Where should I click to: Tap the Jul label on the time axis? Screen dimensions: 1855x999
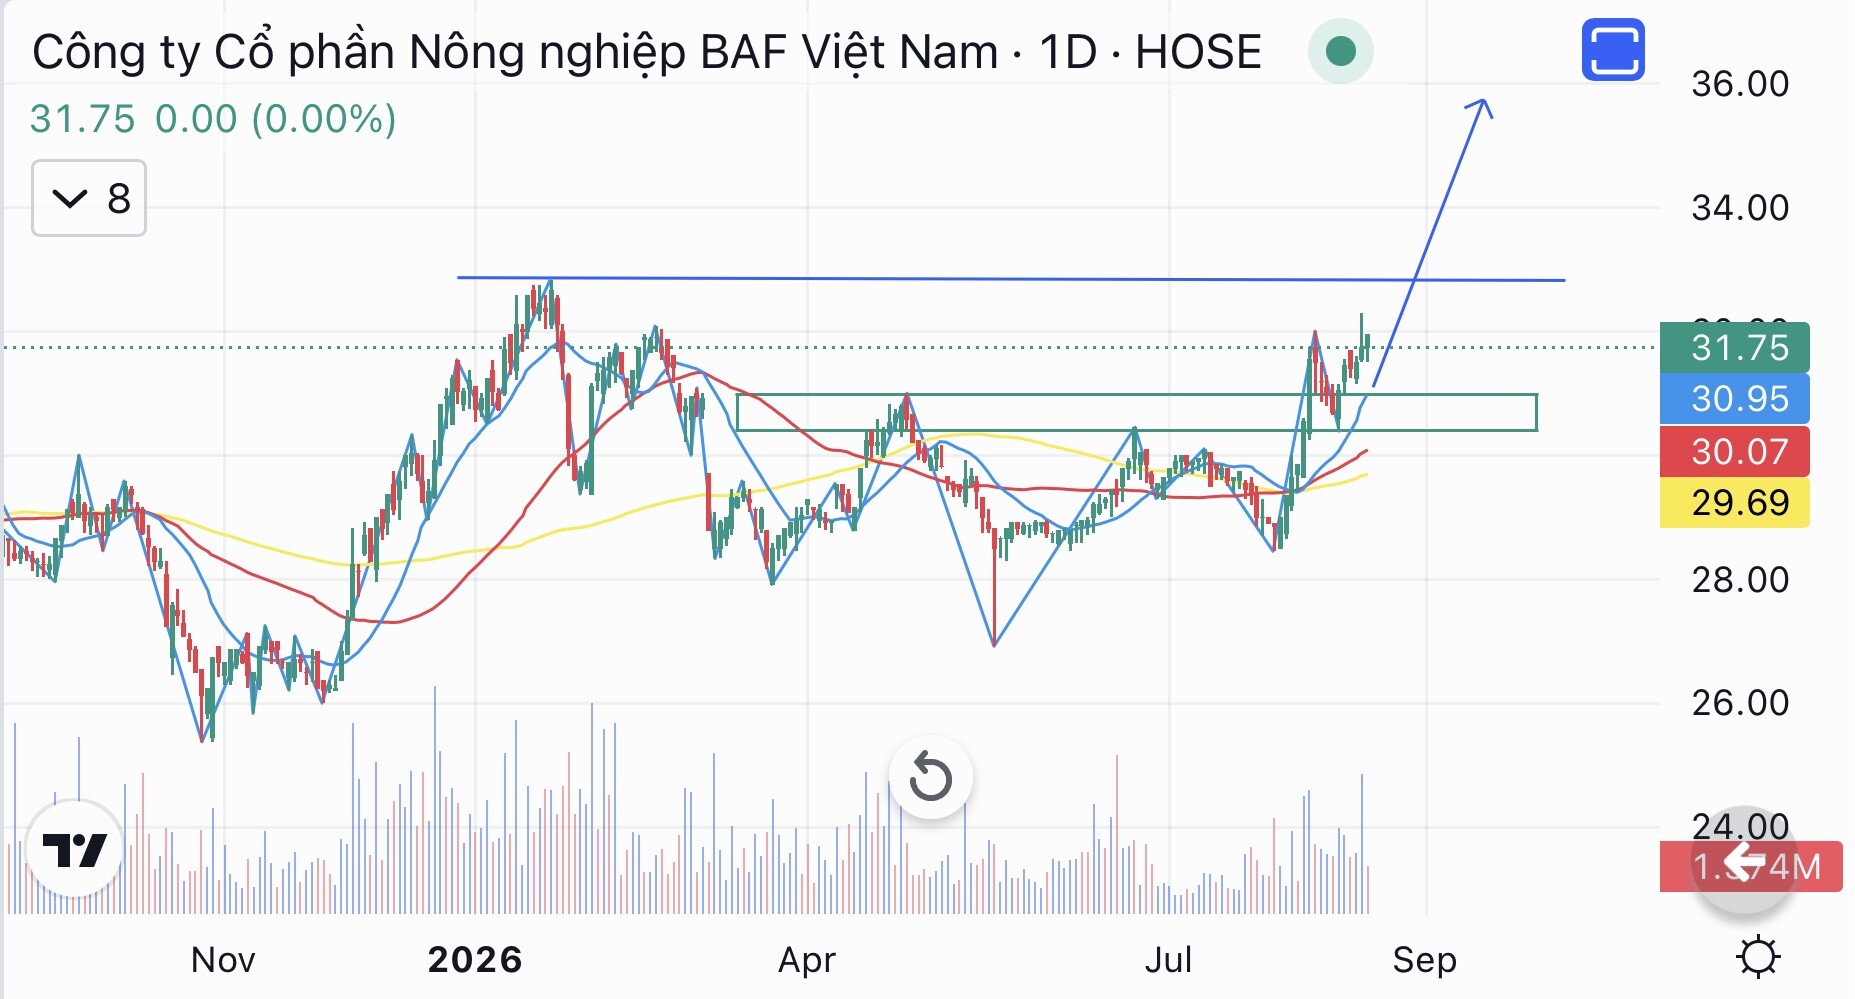1168,960
